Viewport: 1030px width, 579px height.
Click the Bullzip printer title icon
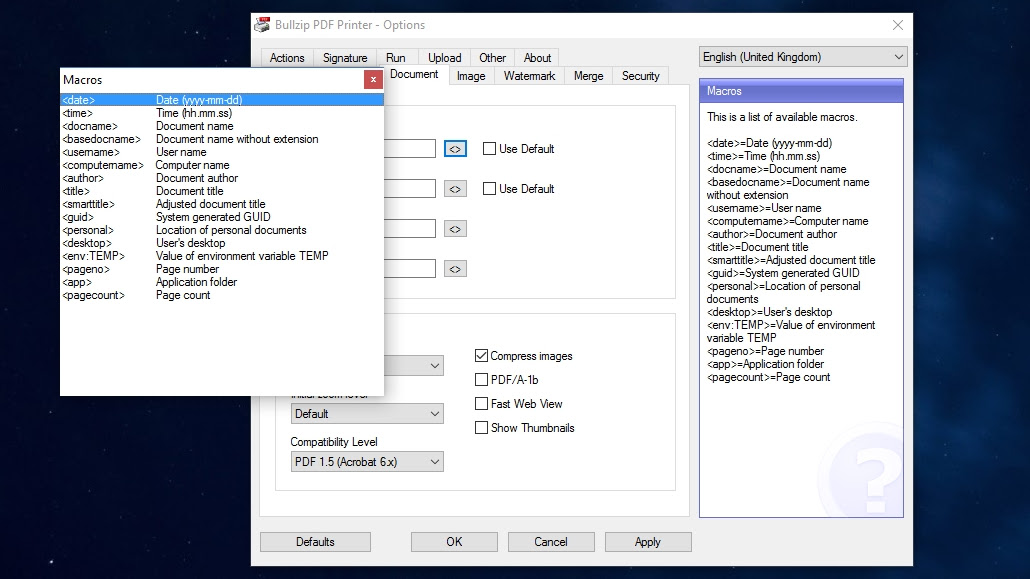click(262, 25)
